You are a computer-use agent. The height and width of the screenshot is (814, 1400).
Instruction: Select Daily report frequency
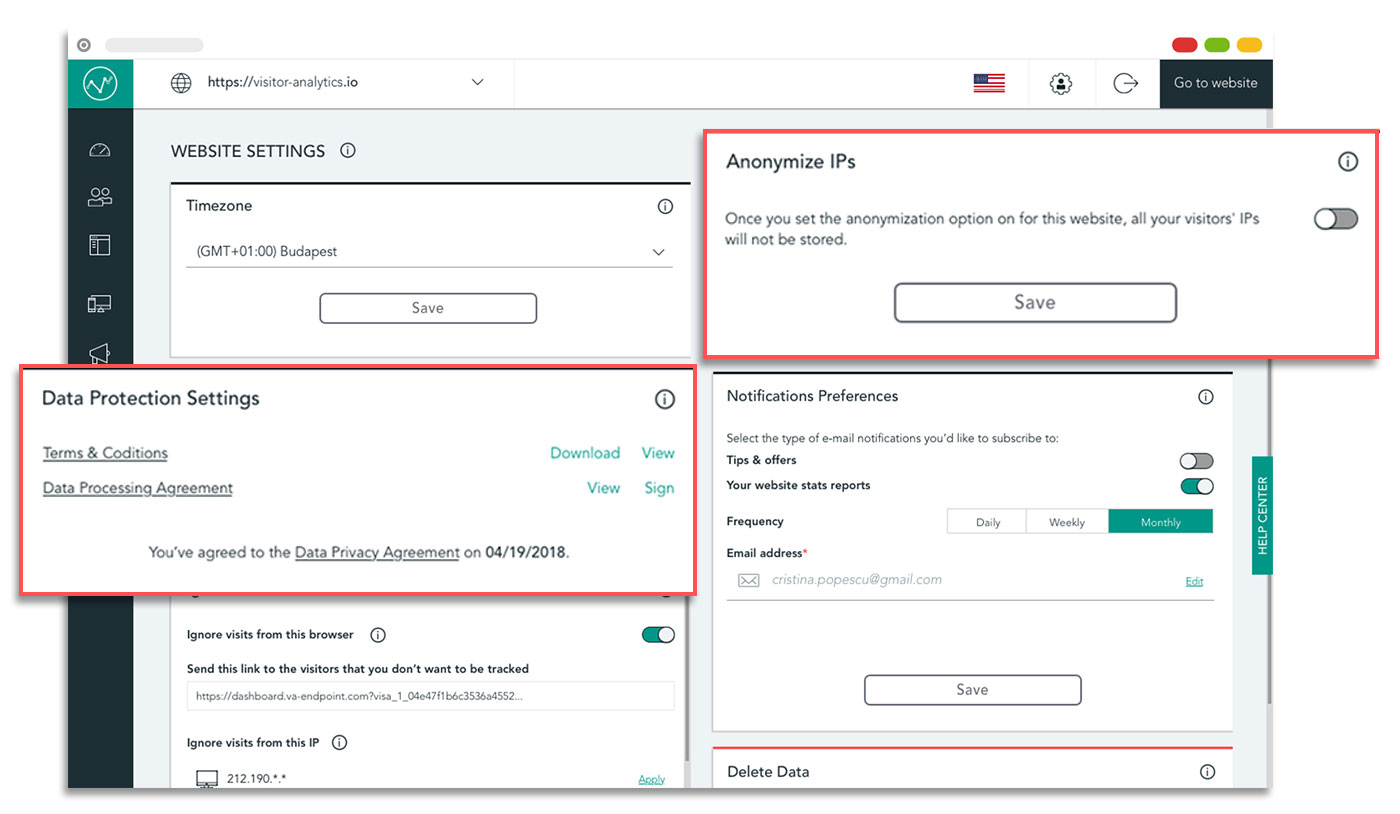[987, 522]
